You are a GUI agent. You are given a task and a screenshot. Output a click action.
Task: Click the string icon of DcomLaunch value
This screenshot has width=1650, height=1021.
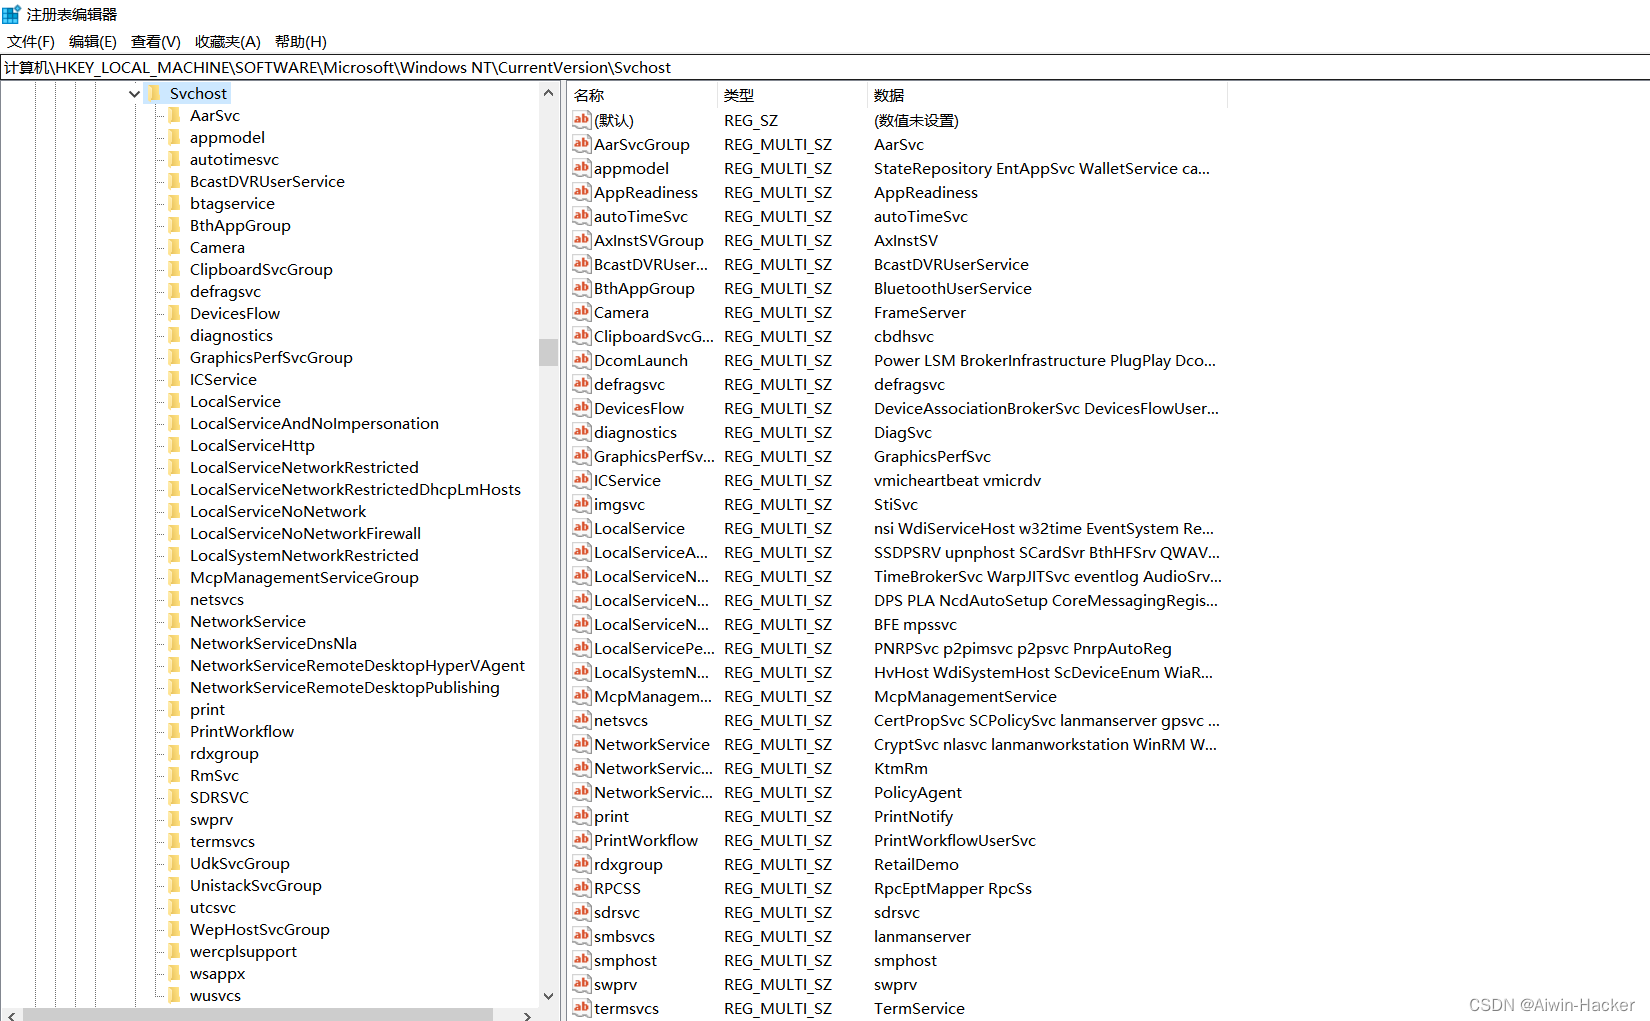[582, 360]
